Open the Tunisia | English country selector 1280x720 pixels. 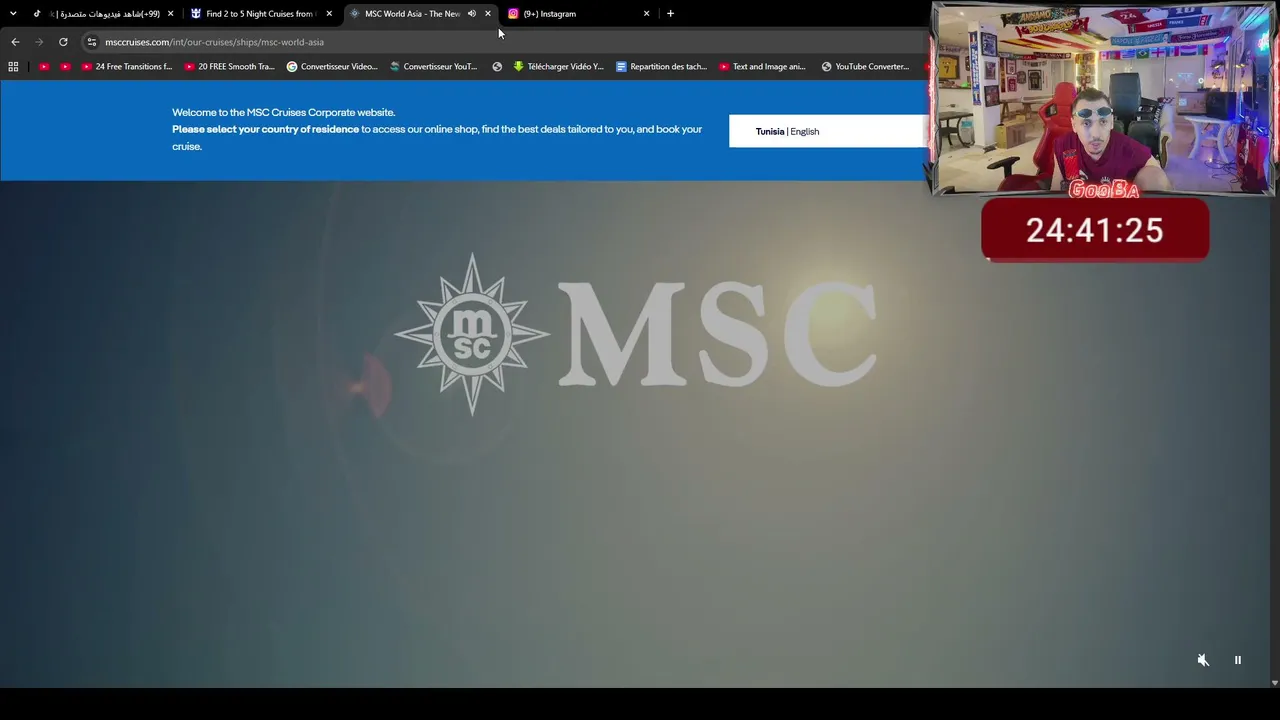tap(828, 131)
